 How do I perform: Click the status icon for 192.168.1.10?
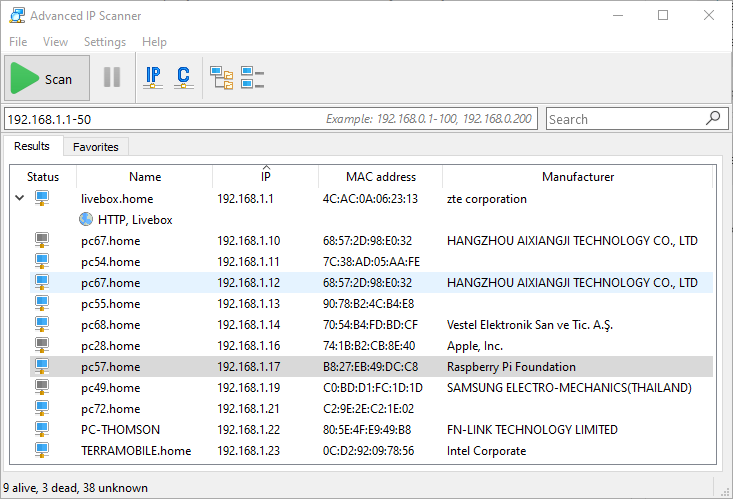click(x=42, y=240)
